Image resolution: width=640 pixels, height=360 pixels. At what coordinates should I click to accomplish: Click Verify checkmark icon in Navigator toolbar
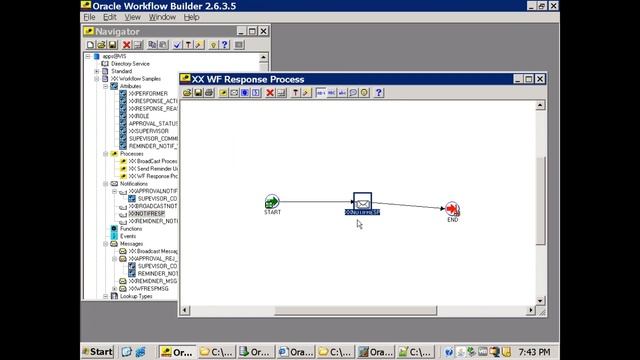[x=177, y=45]
